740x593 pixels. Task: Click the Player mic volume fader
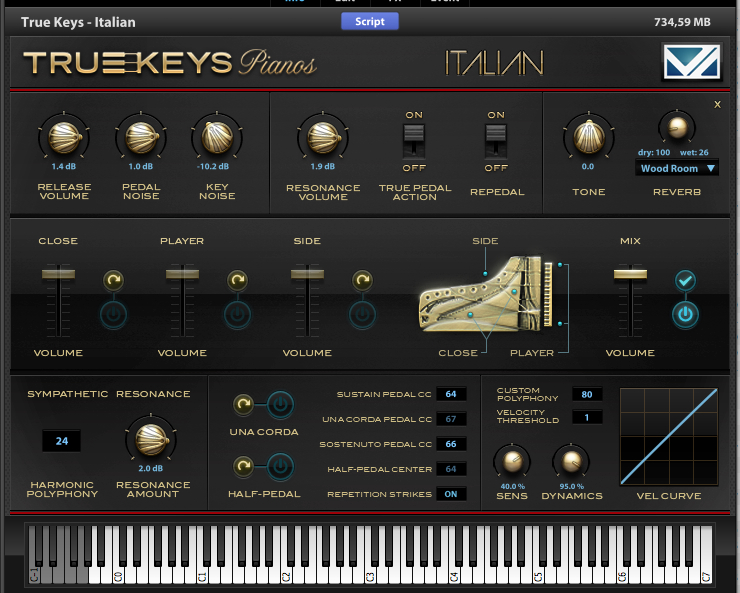[182, 274]
